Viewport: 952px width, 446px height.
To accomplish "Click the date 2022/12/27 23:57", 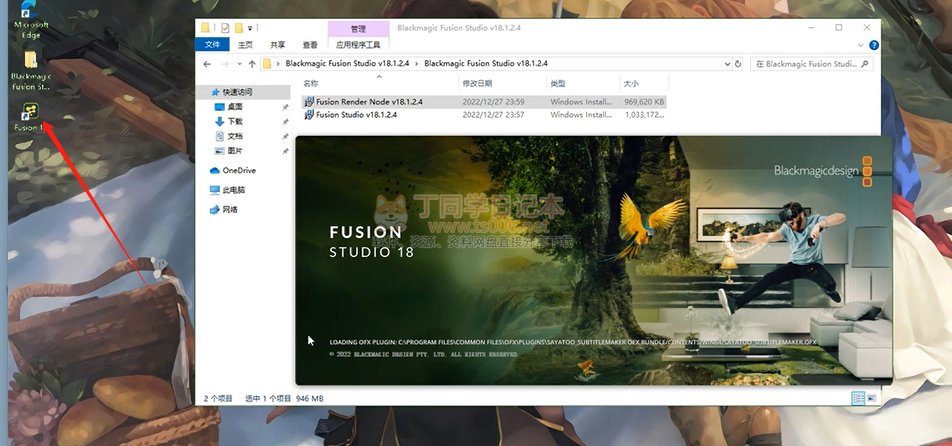I will pyautogui.click(x=493, y=115).
